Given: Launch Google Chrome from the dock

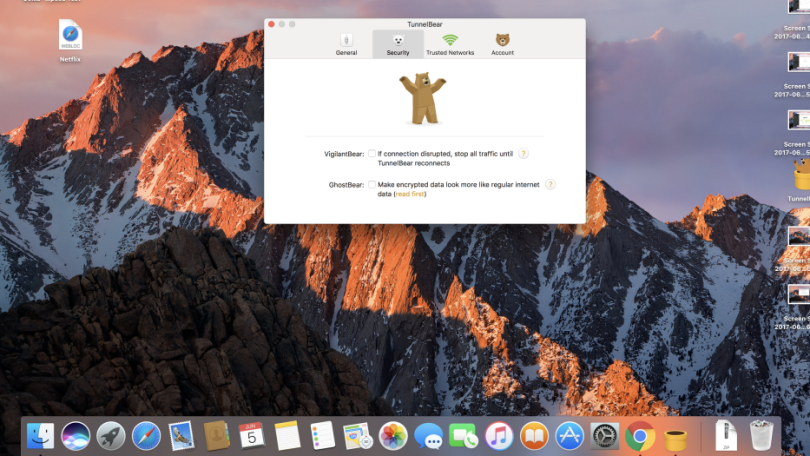Looking at the screenshot, I should [x=640, y=436].
